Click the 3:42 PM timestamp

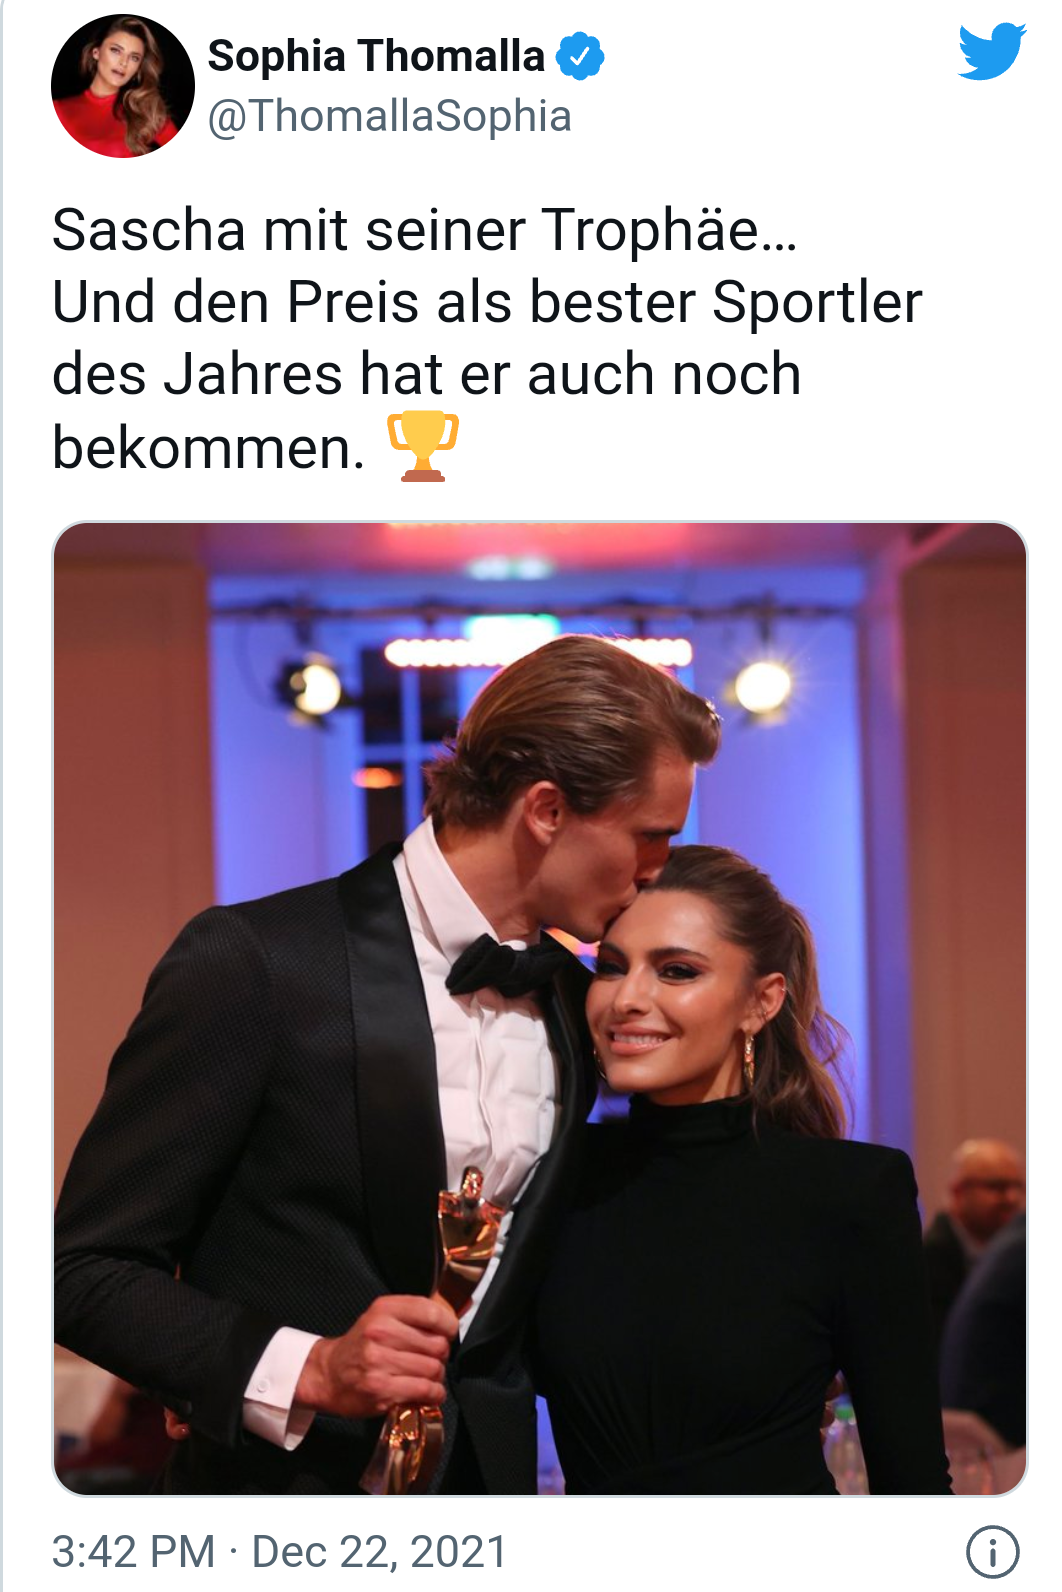133,1552
